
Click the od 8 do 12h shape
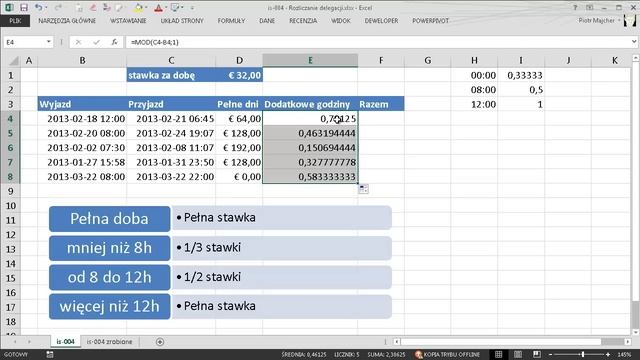tap(109, 277)
